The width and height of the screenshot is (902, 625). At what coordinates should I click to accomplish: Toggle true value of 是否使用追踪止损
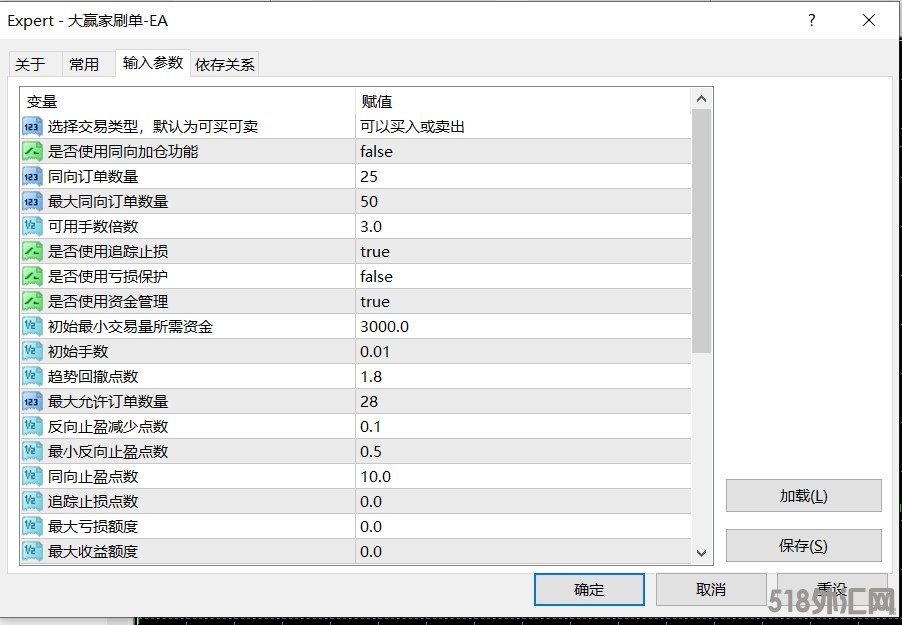523,251
